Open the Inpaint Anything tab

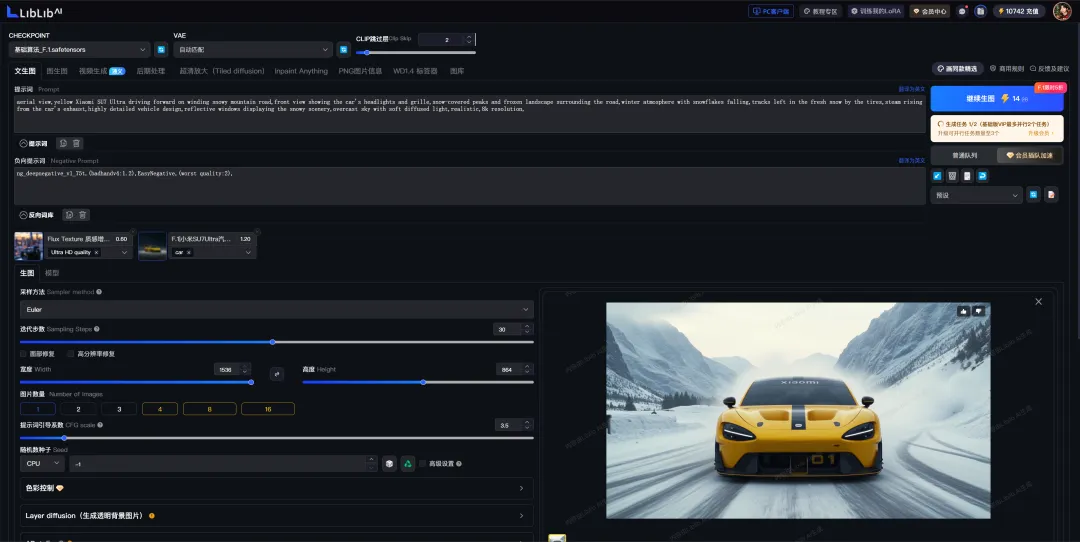click(x=301, y=71)
